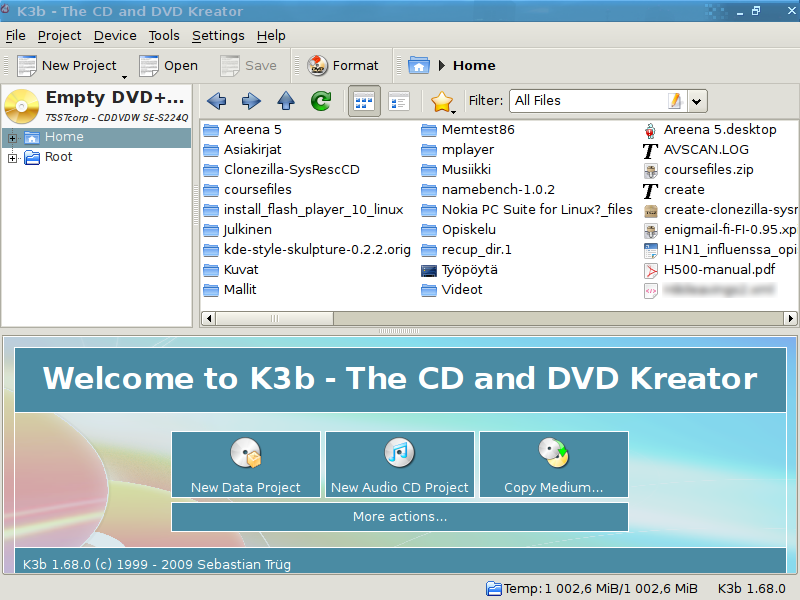Open the New Project dropdown arrow
Viewport: 800px width, 600px height.
point(124,77)
